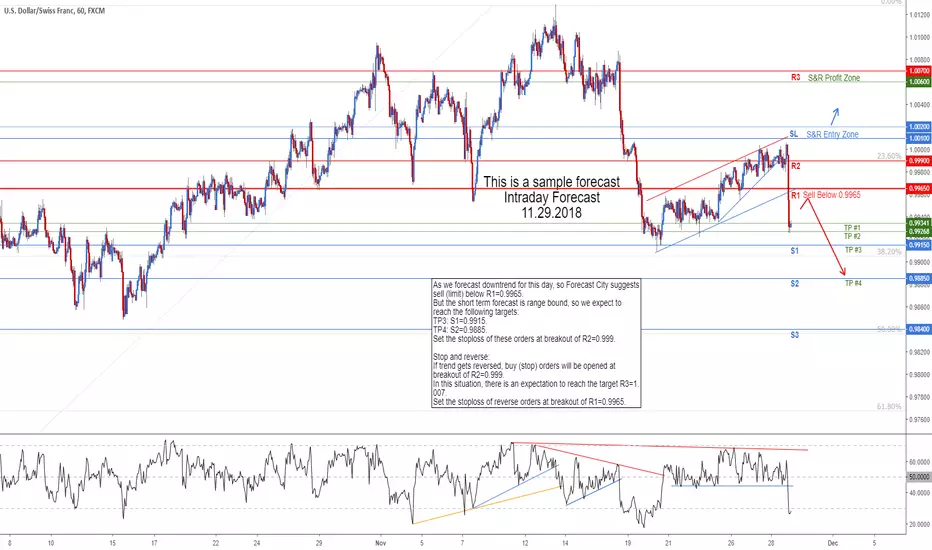The height and width of the screenshot is (550, 932).
Task: Select the 61.80% Fibonacci label
Action: click(x=889, y=406)
